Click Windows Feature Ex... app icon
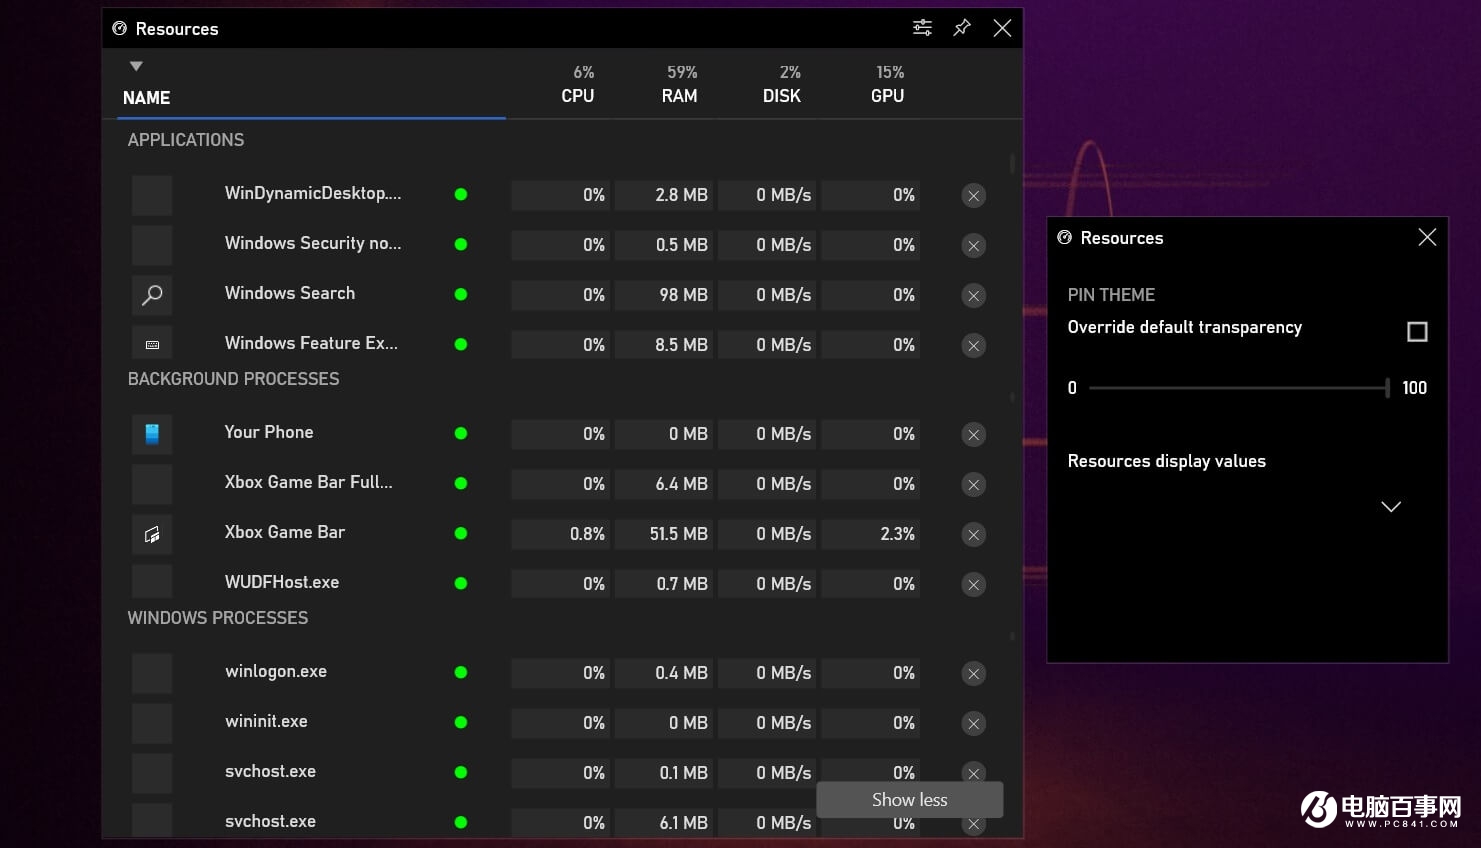The height and width of the screenshot is (848, 1481). [152, 344]
